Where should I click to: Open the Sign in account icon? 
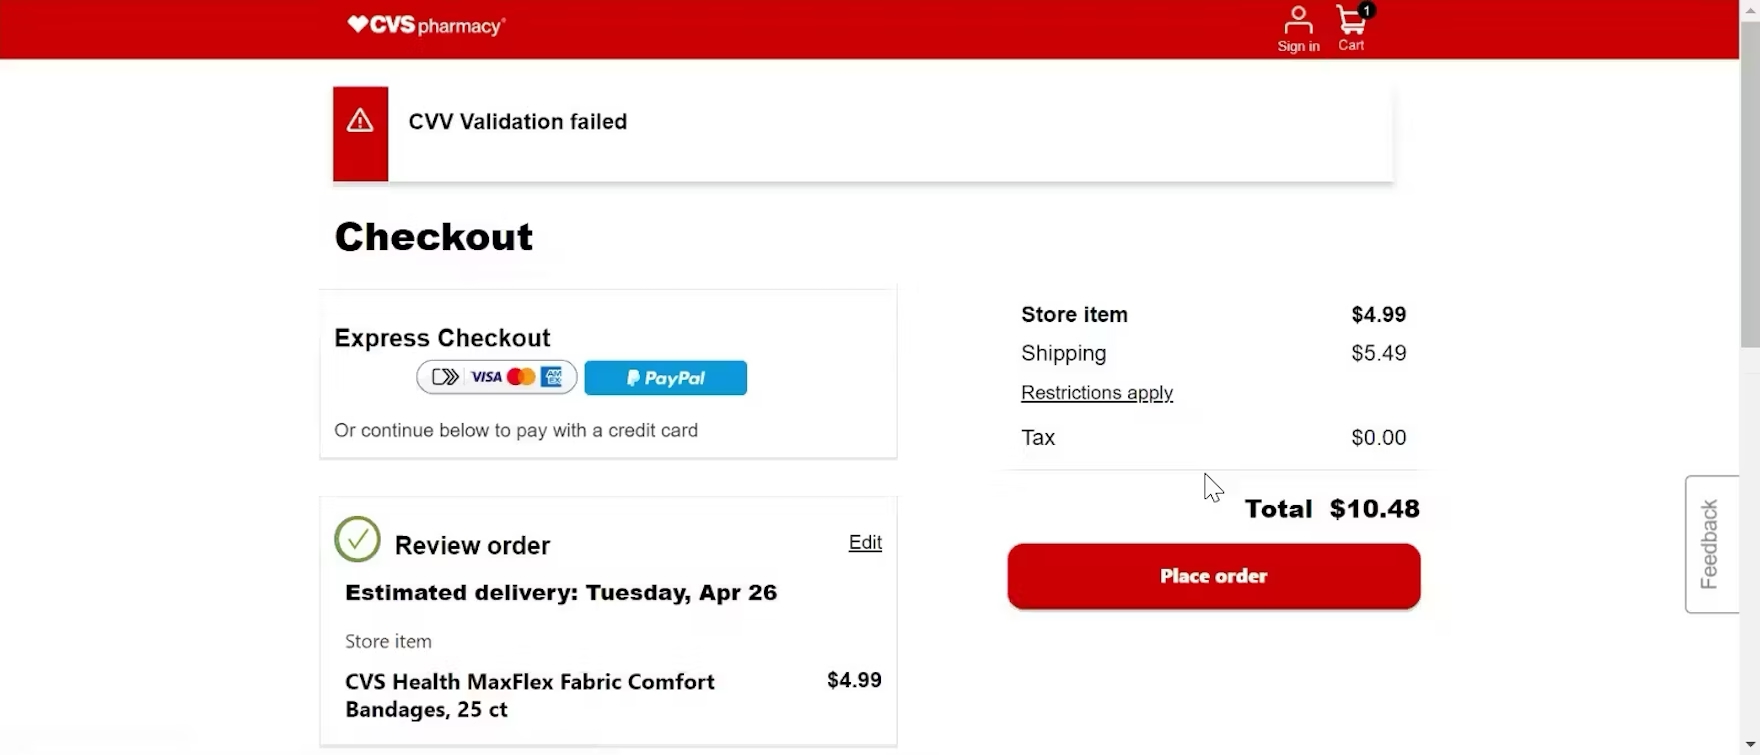[x=1298, y=28]
